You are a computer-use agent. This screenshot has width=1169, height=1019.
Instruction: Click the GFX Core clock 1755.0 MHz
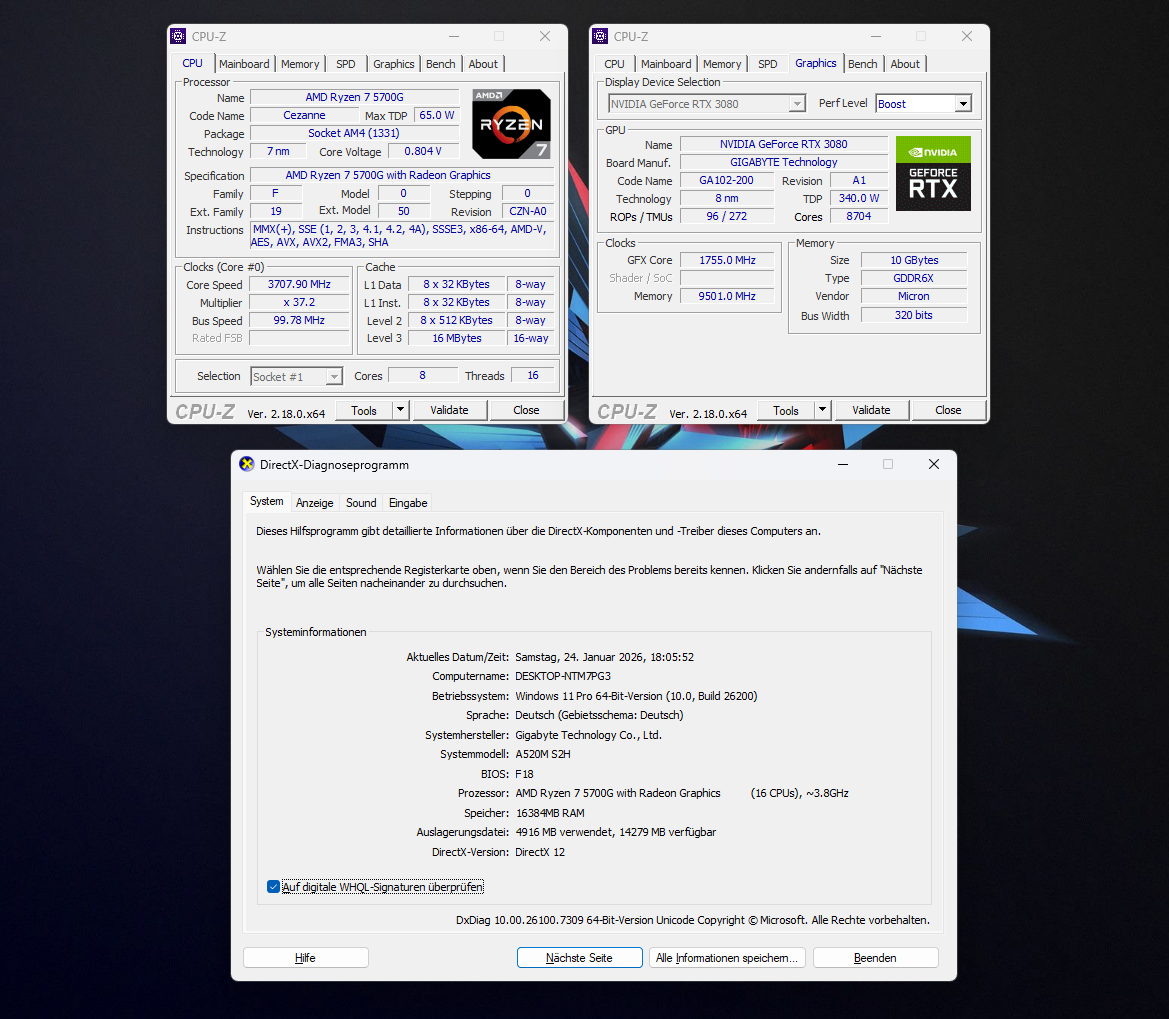click(727, 260)
